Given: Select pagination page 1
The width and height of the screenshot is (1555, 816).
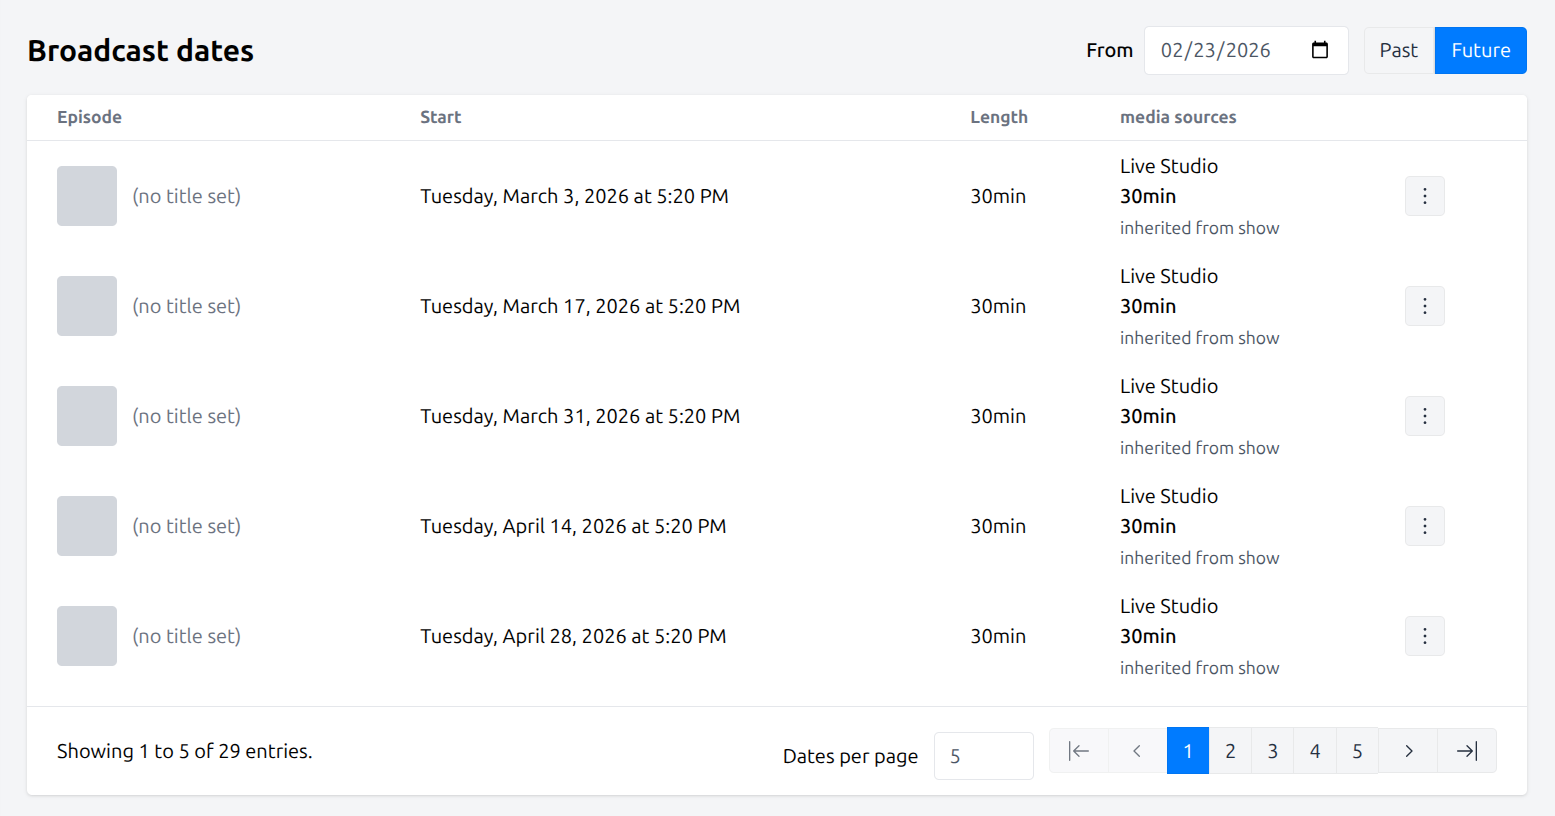Looking at the screenshot, I should tap(1188, 751).
